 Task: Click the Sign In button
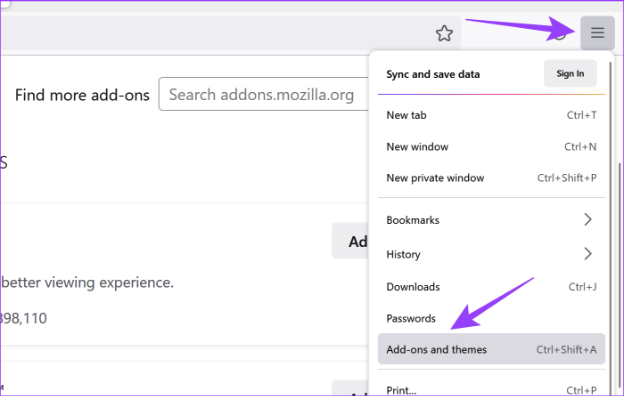pyautogui.click(x=570, y=74)
